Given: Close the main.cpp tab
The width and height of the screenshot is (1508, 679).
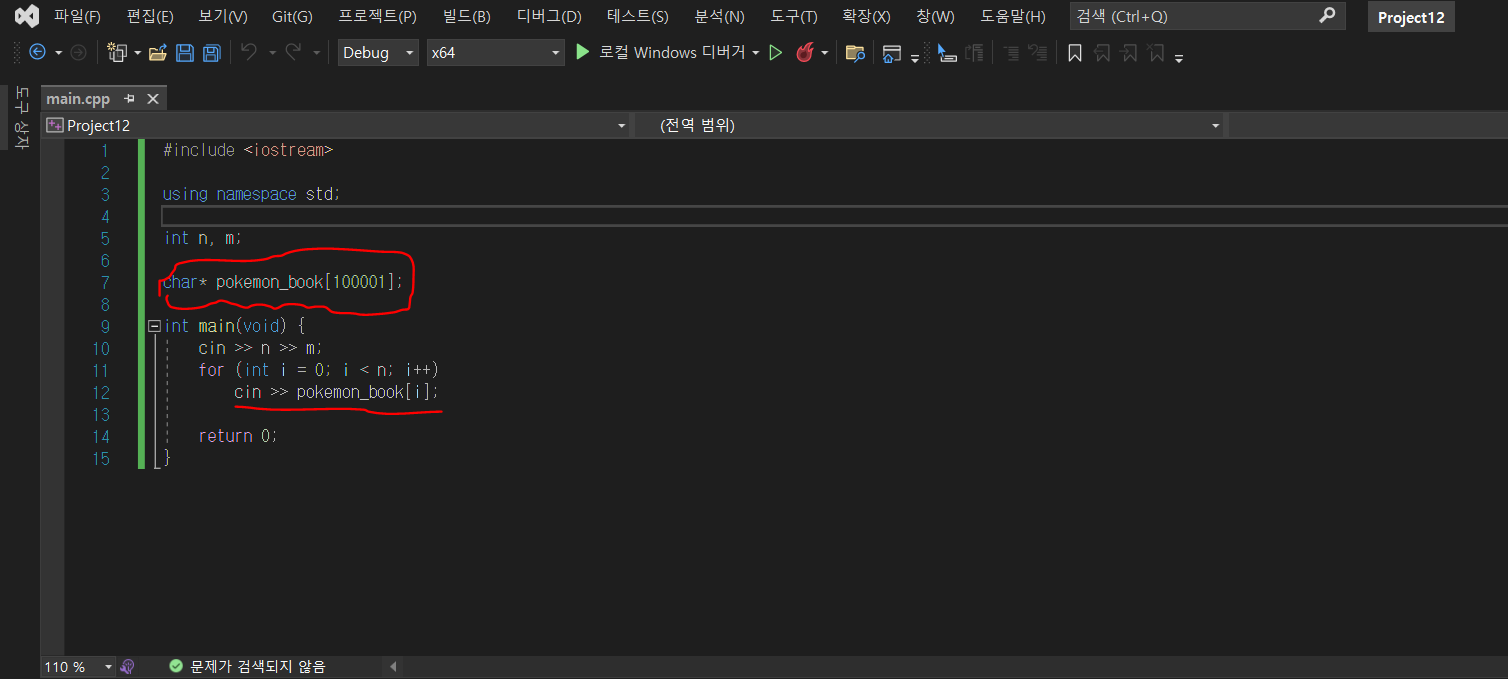Looking at the screenshot, I should tap(153, 99).
